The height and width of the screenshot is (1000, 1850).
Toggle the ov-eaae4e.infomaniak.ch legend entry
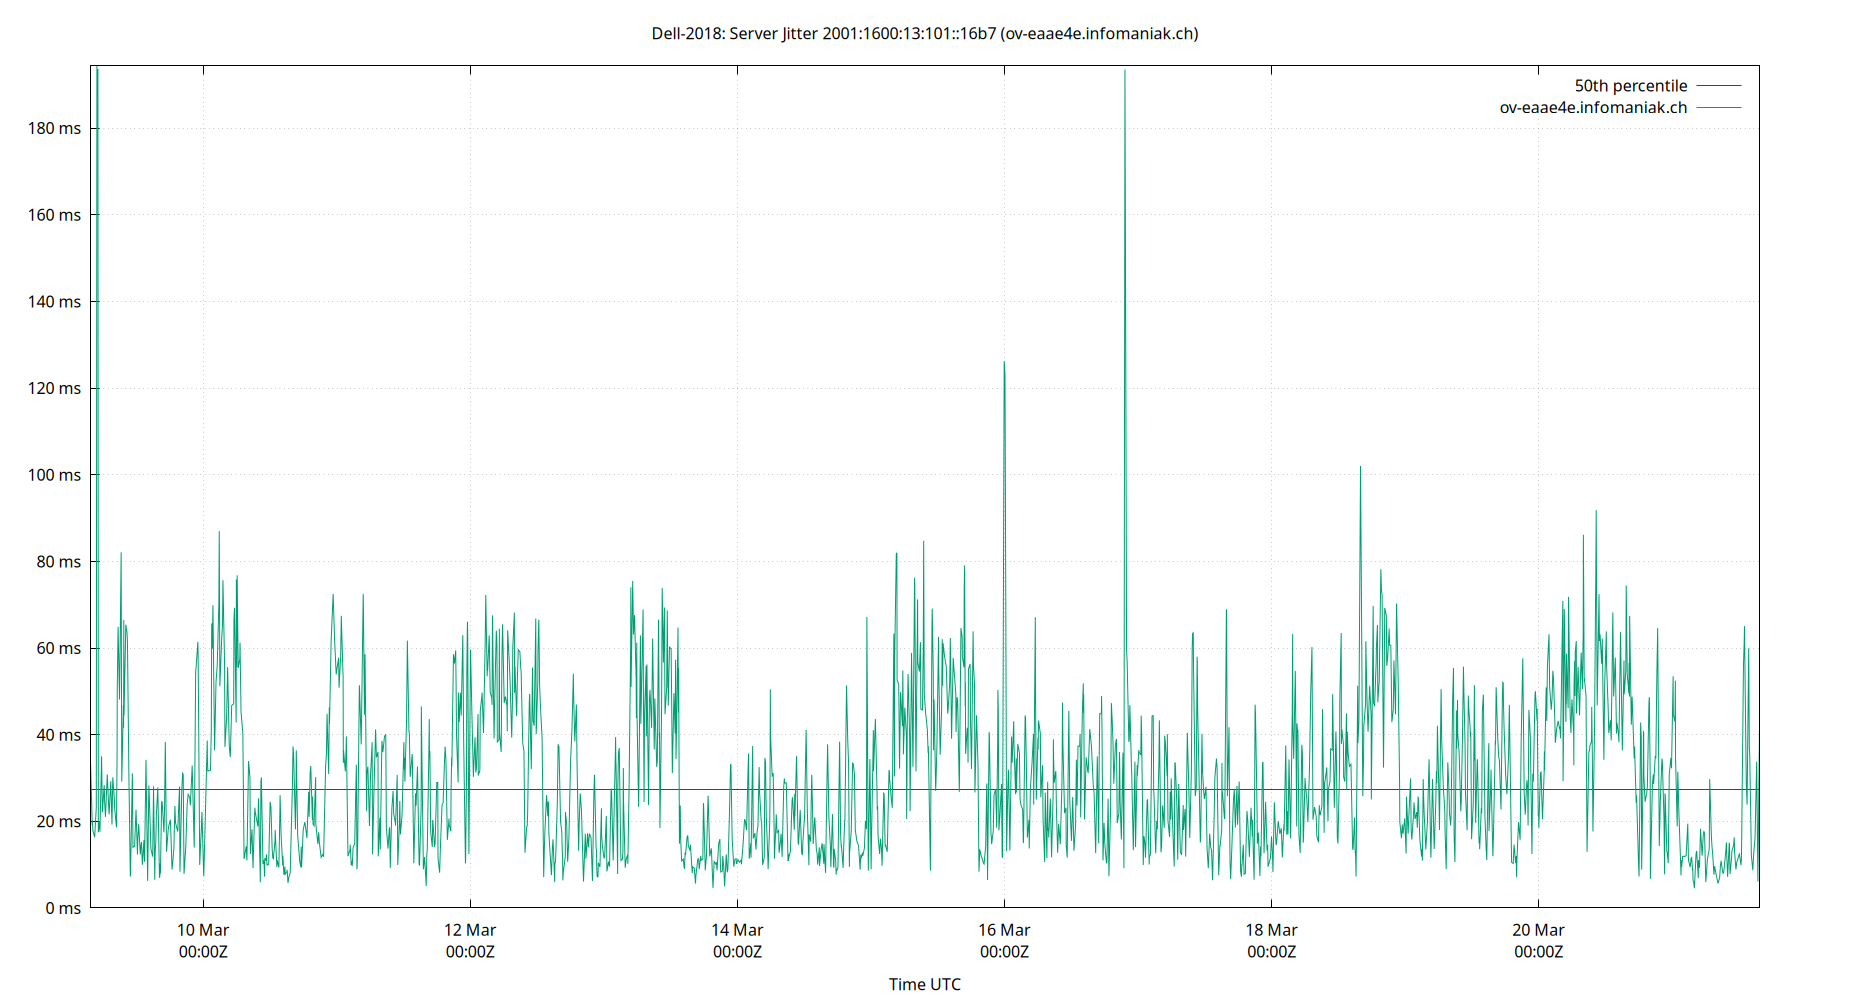1591,107
